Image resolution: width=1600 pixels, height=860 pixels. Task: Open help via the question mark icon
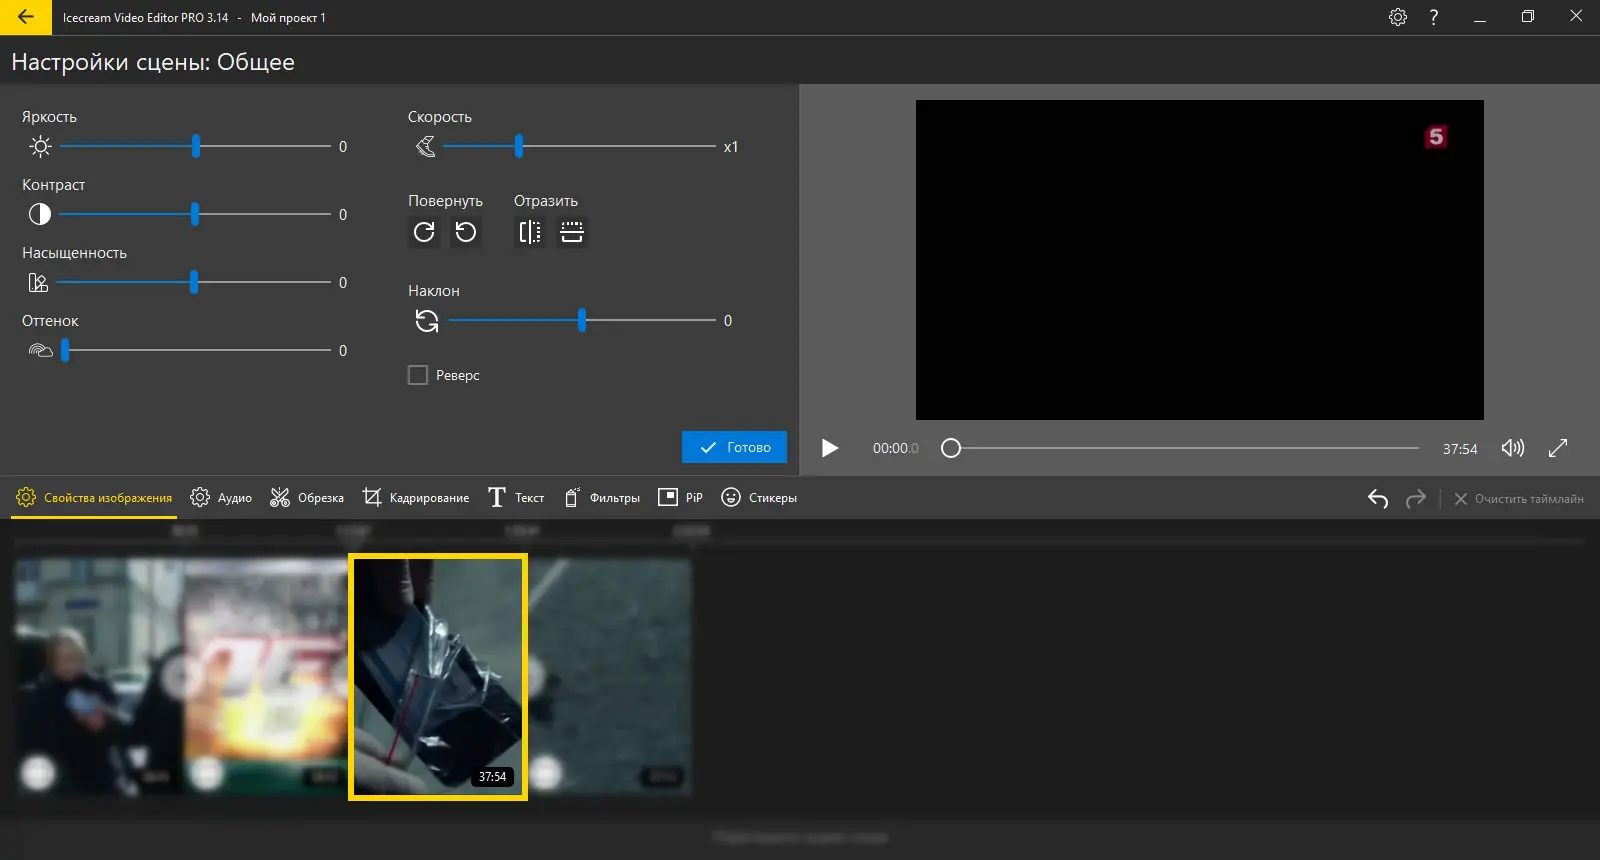click(x=1434, y=17)
